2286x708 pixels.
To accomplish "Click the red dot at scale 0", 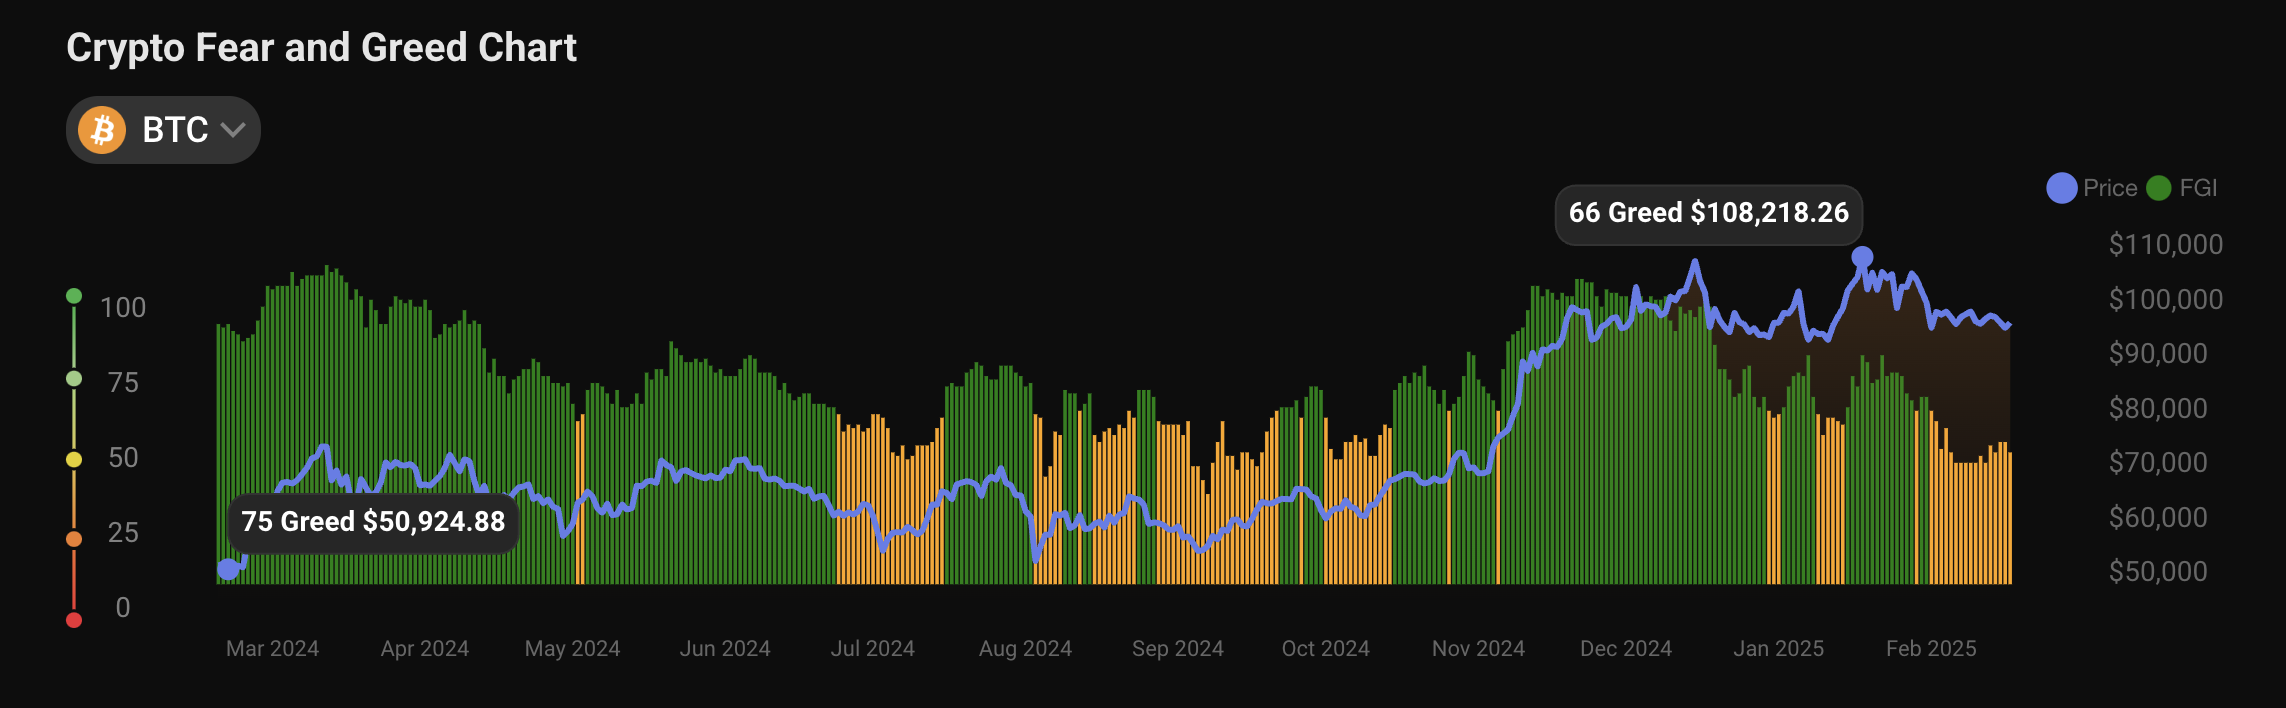I will pos(74,620).
